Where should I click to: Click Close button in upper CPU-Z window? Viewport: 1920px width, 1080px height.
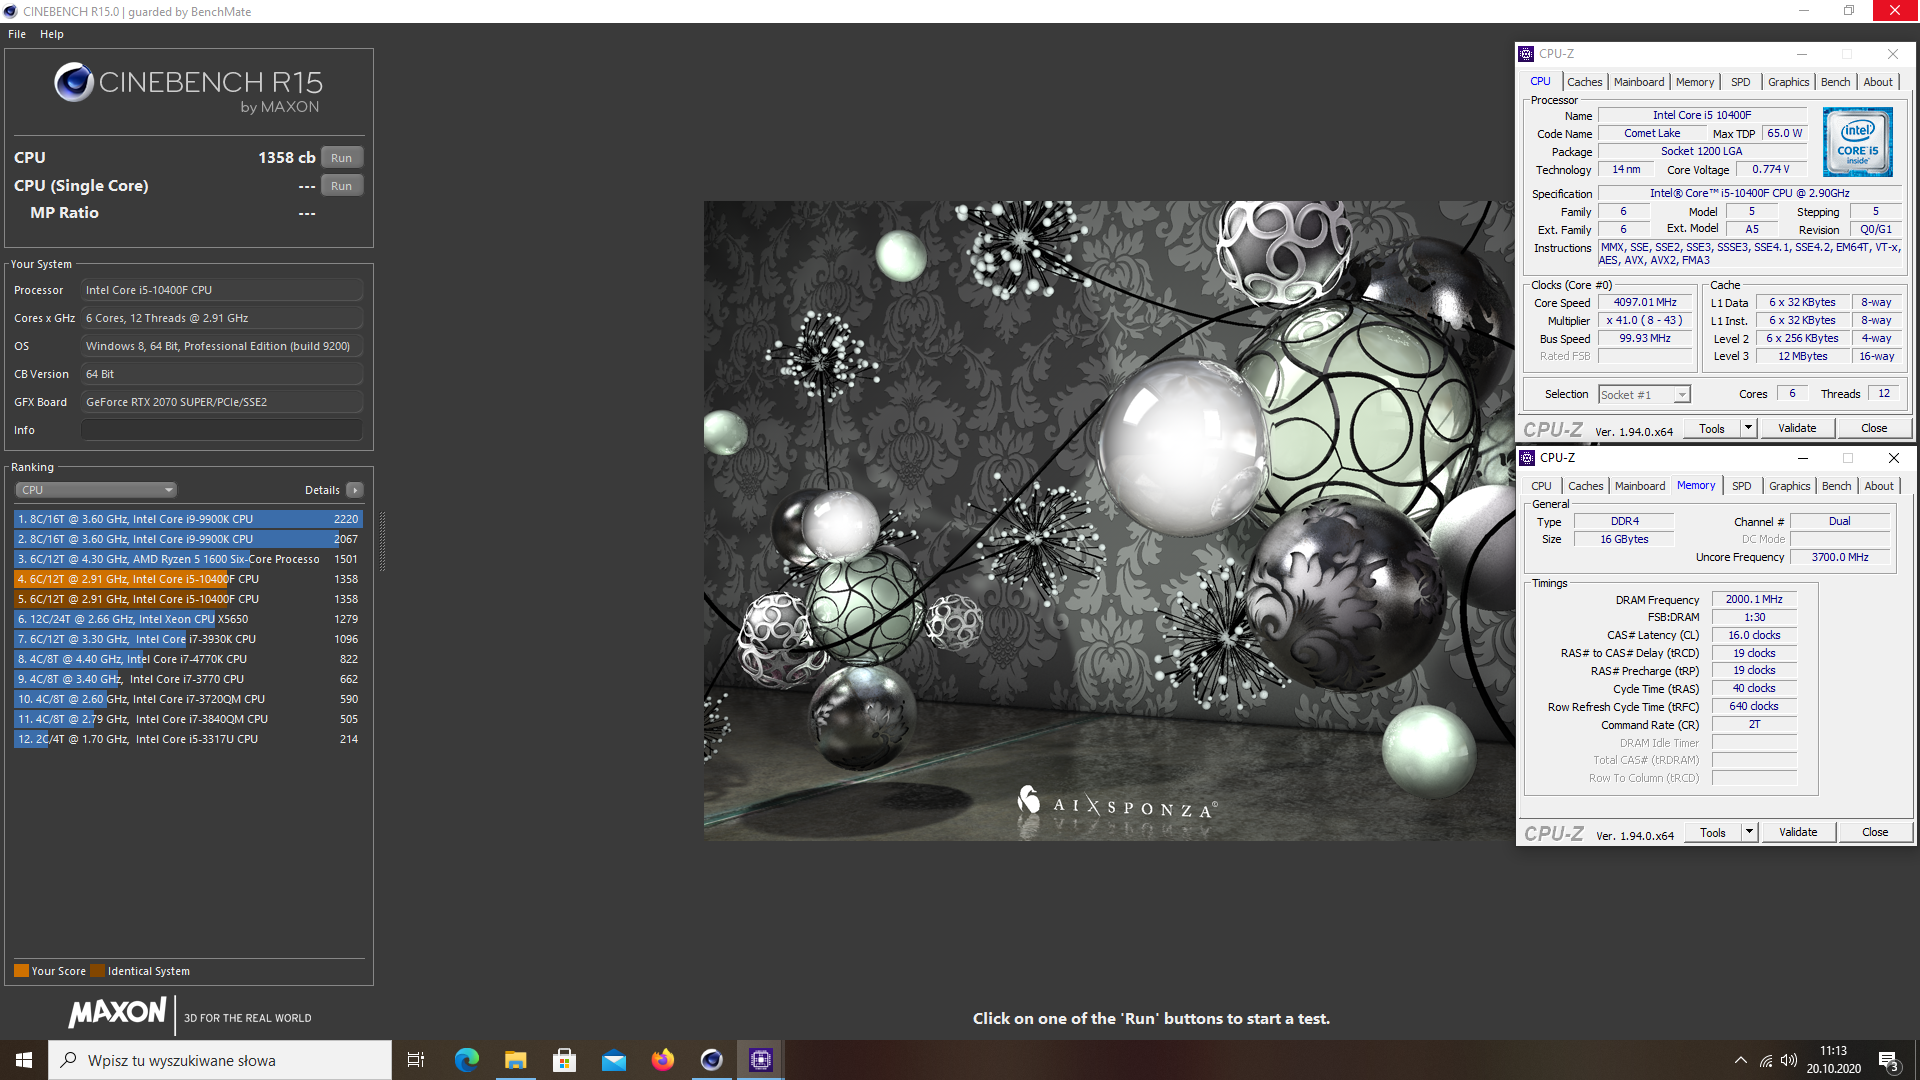point(1874,429)
